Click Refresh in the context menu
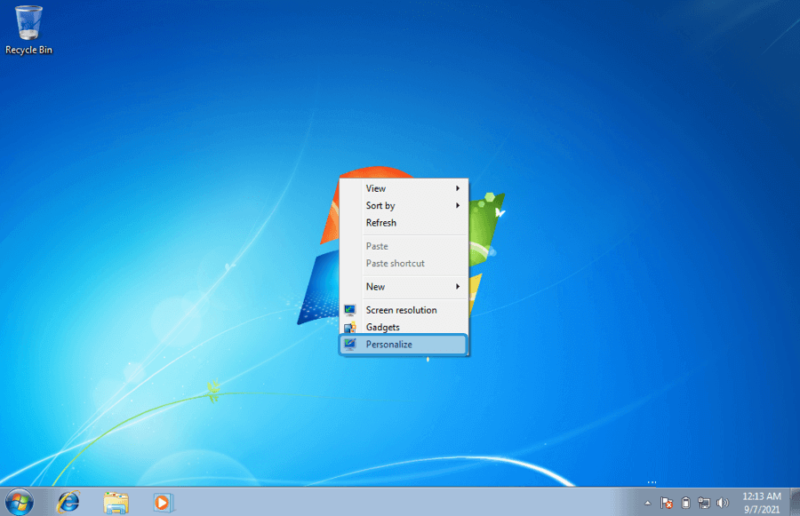Image resolution: width=800 pixels, height=516 pixels. pyautogui.click(x=403, y=223)
